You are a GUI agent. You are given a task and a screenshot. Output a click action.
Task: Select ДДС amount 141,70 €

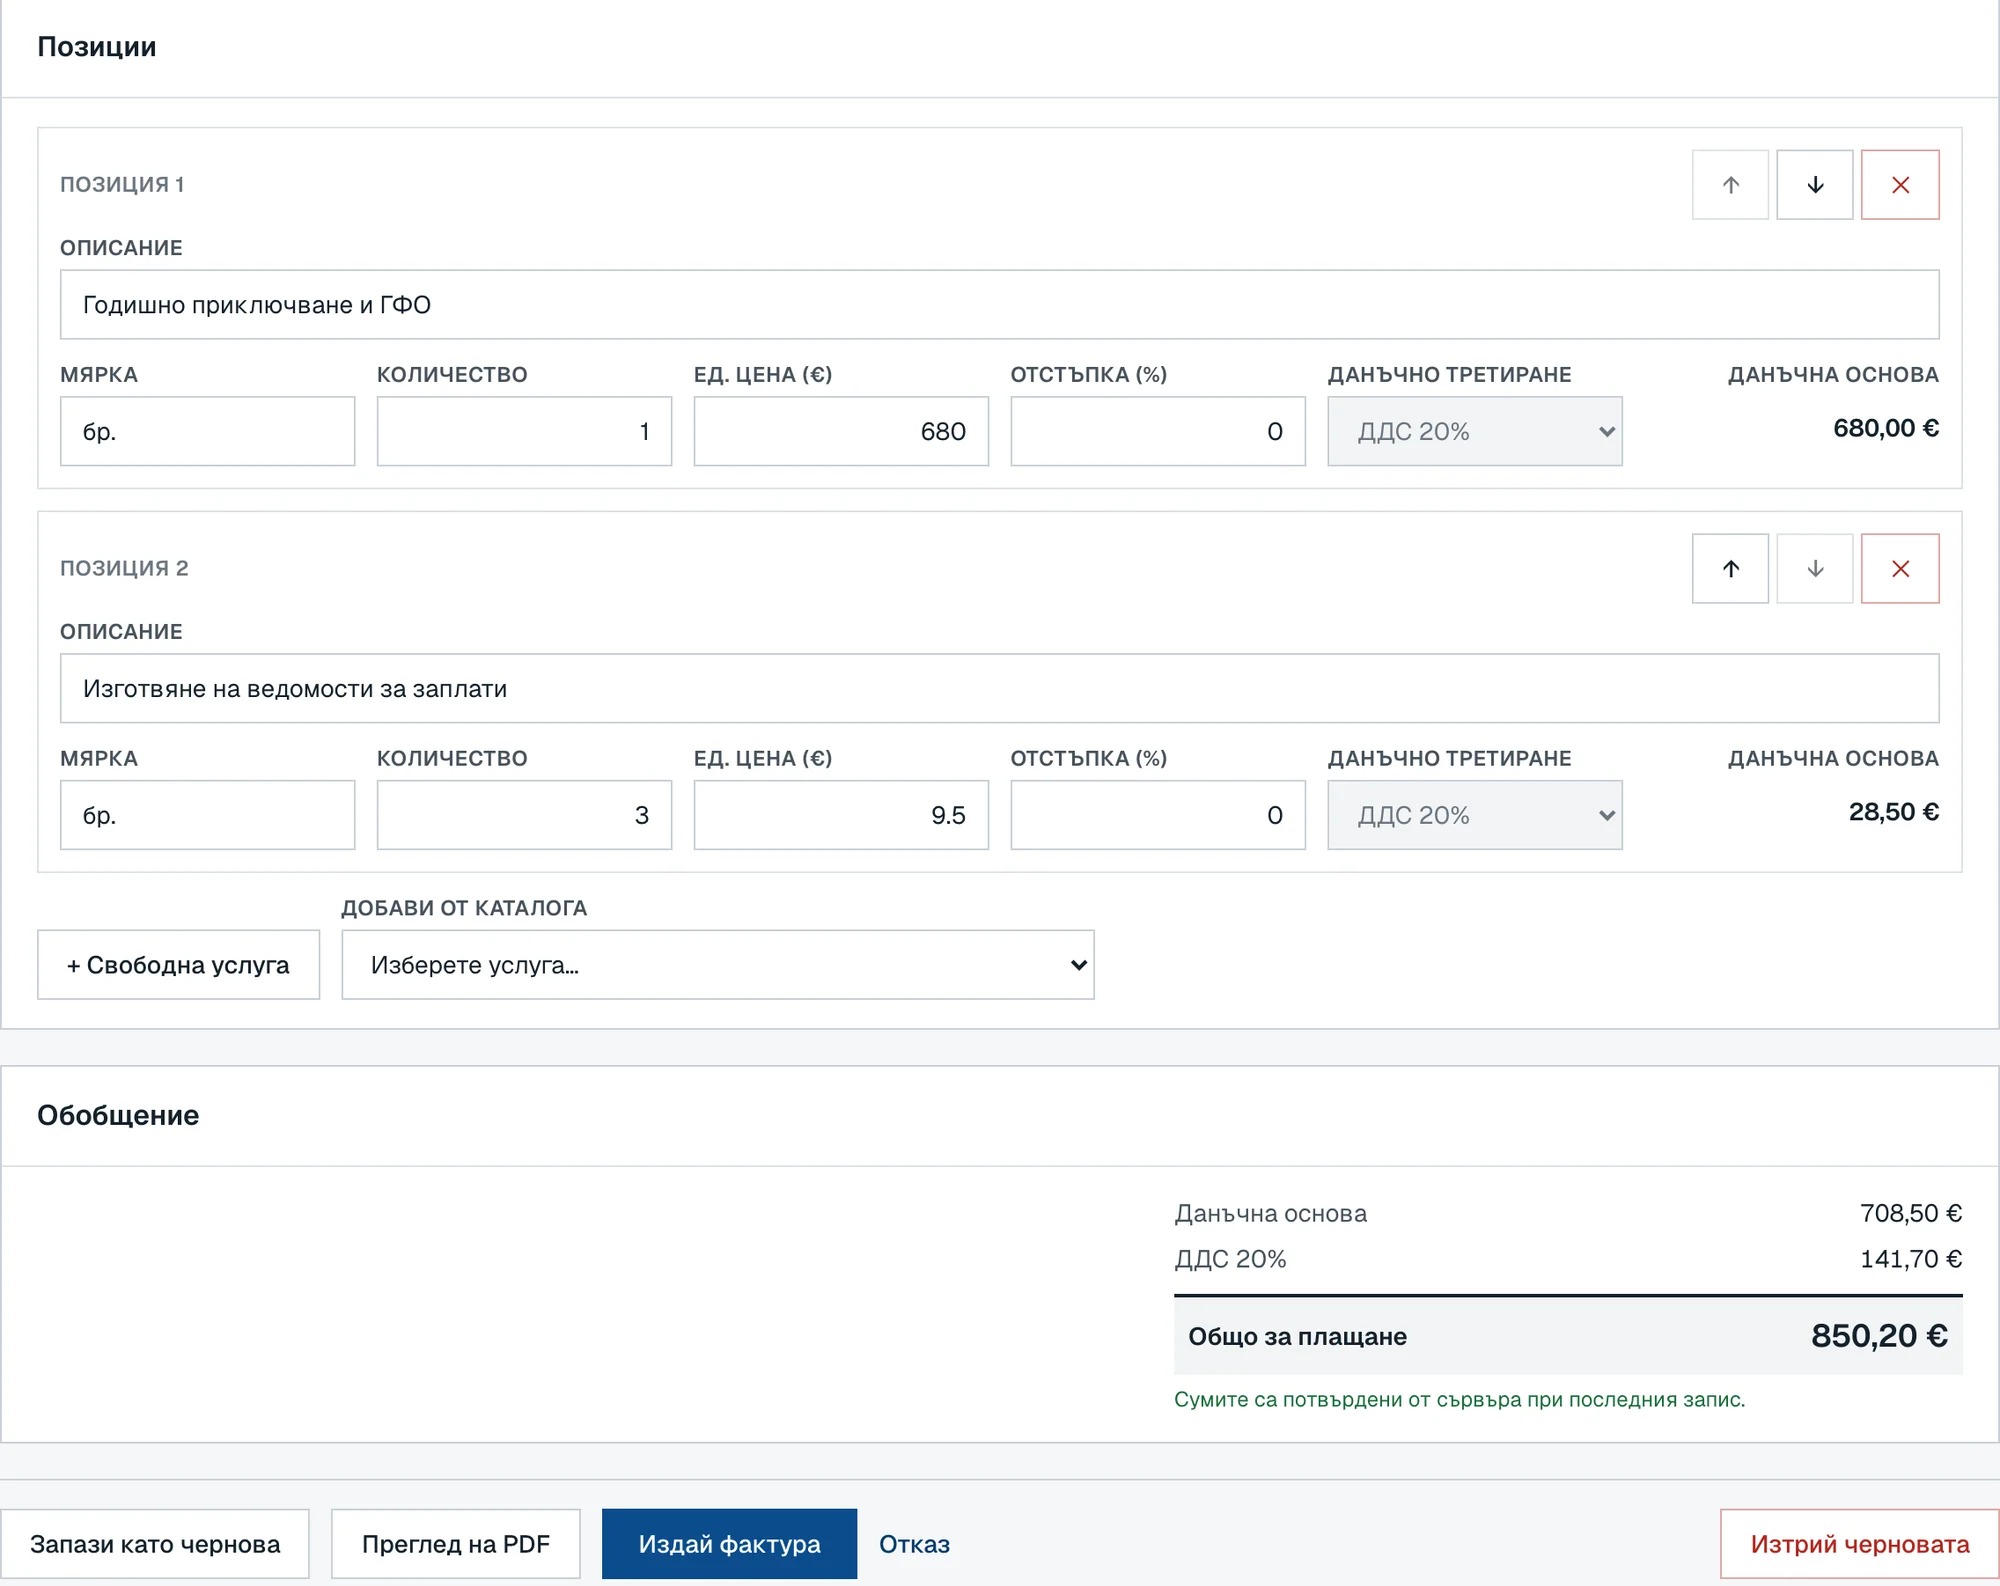click(1911, 1259)
